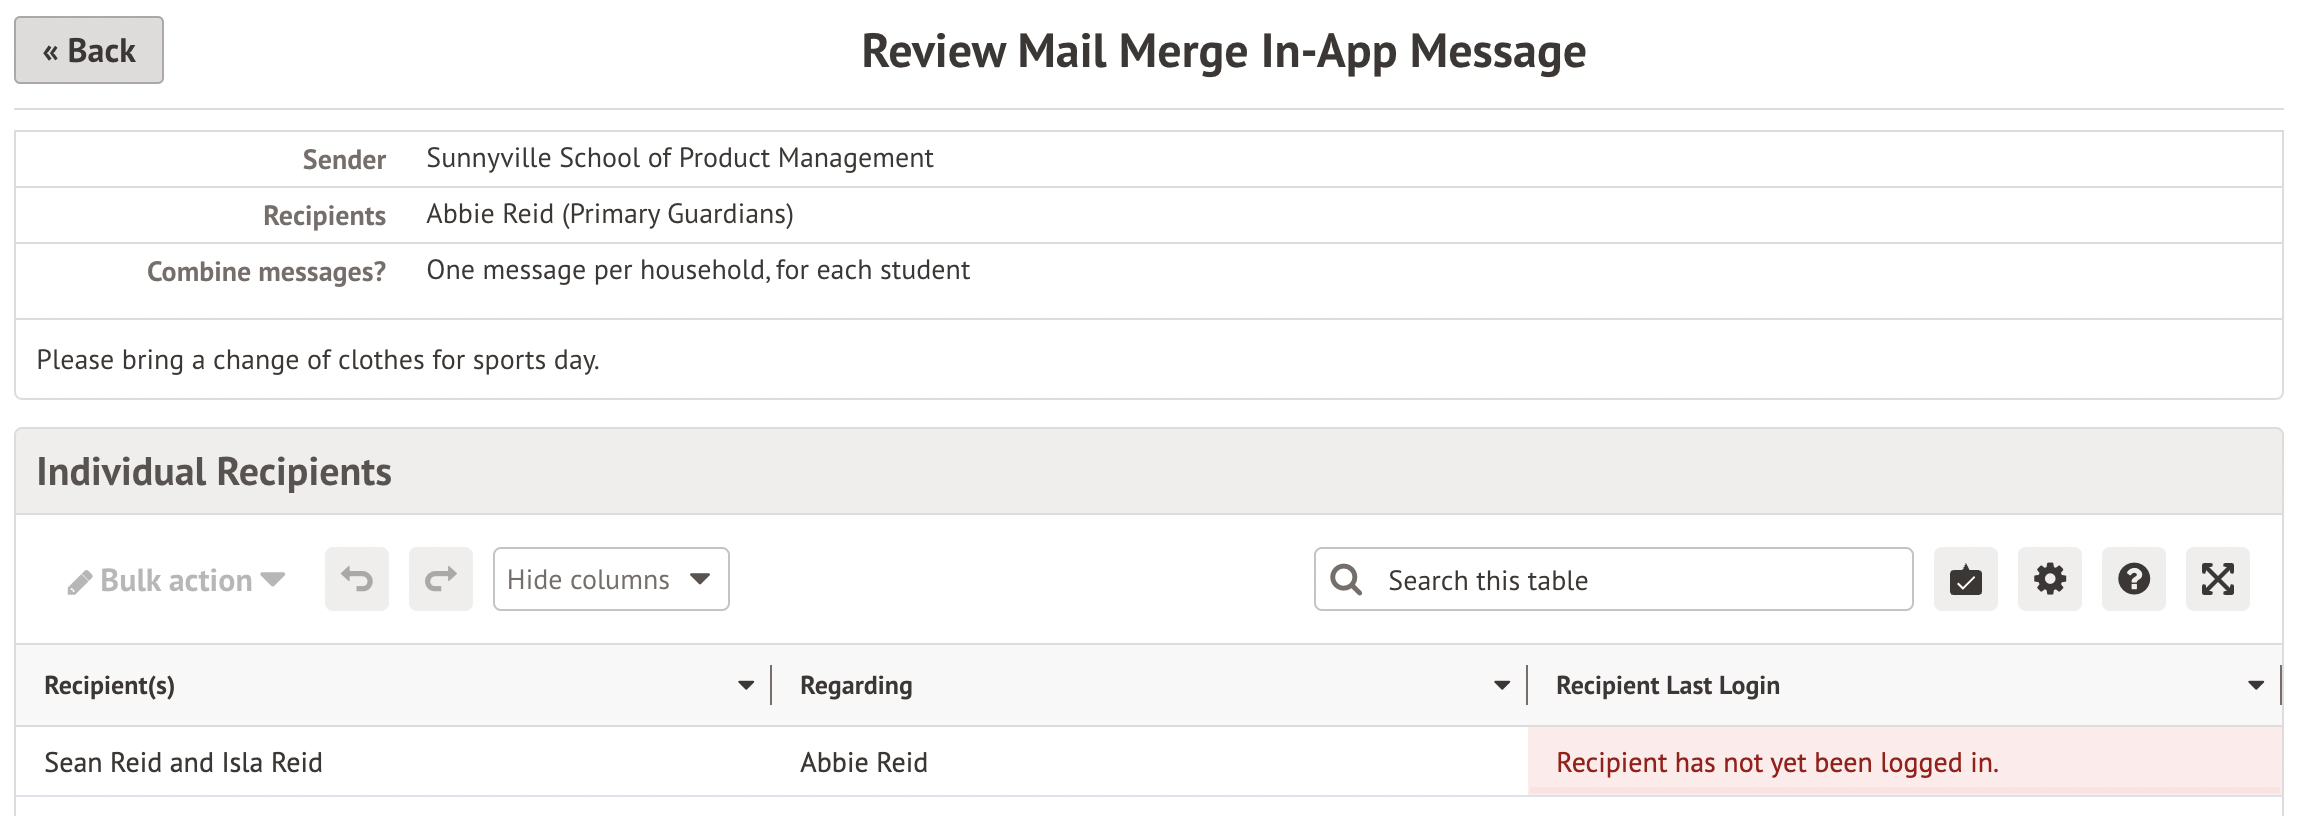
Task: Open table settings with the gear icon
Action: (2049, 580)
